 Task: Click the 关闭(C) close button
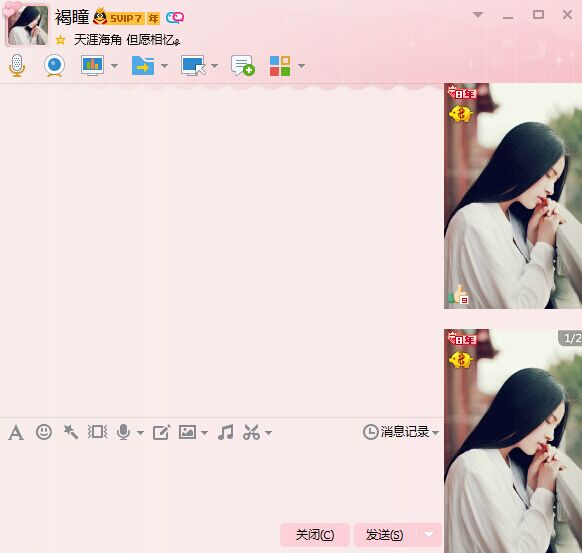(315, 535)
